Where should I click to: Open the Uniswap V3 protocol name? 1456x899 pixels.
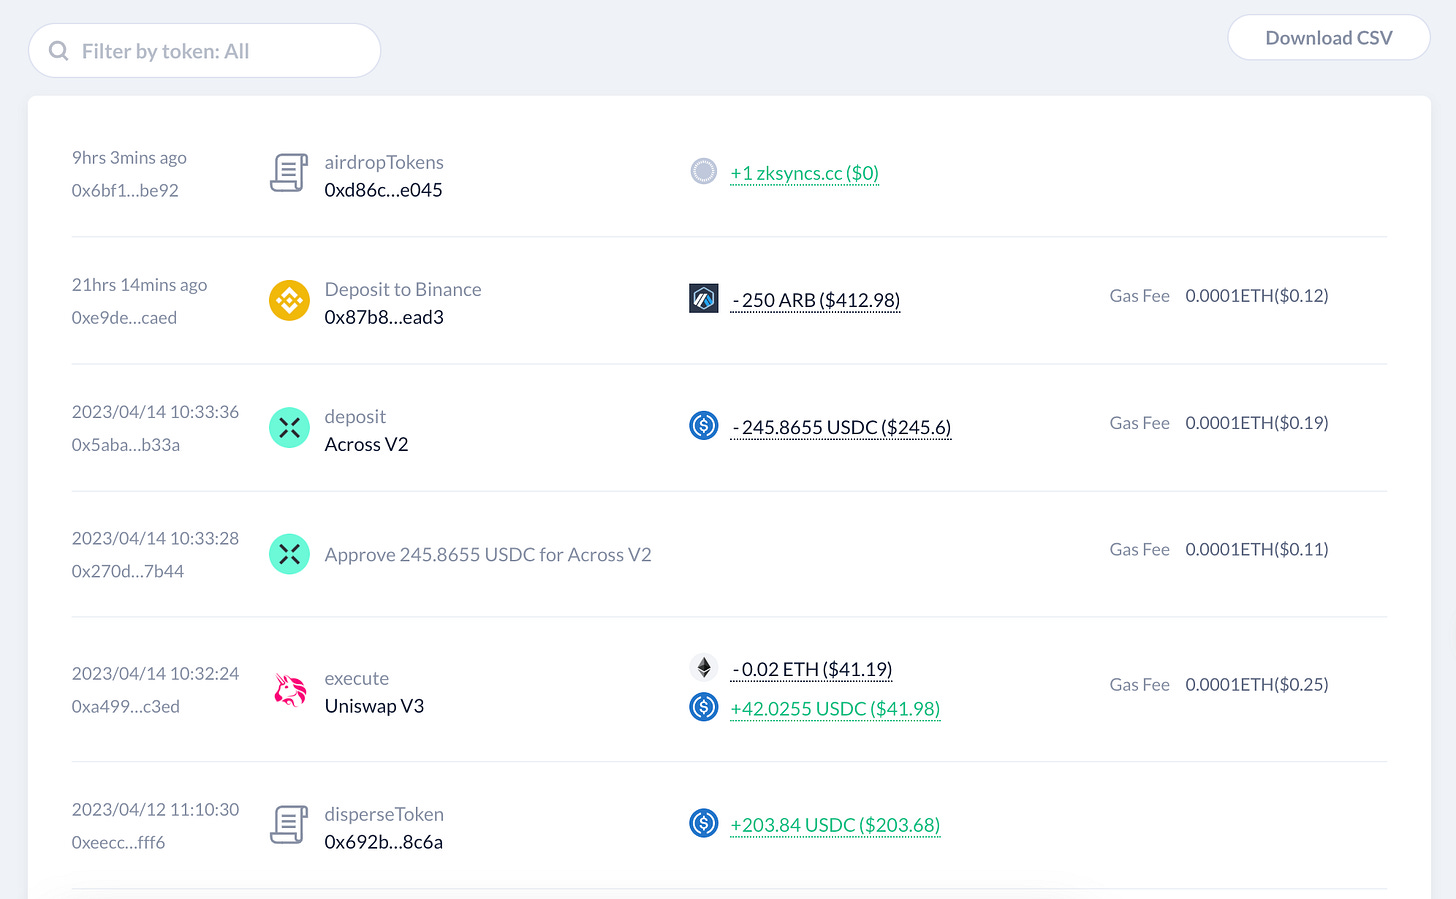[x=374, y=706]
